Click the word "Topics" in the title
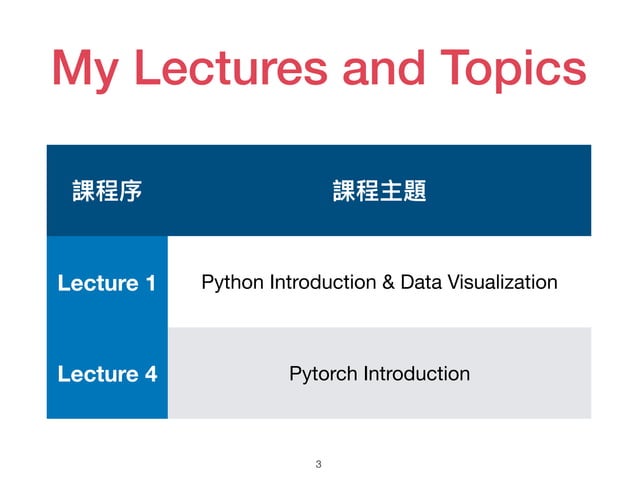 (x=513, y=70)
